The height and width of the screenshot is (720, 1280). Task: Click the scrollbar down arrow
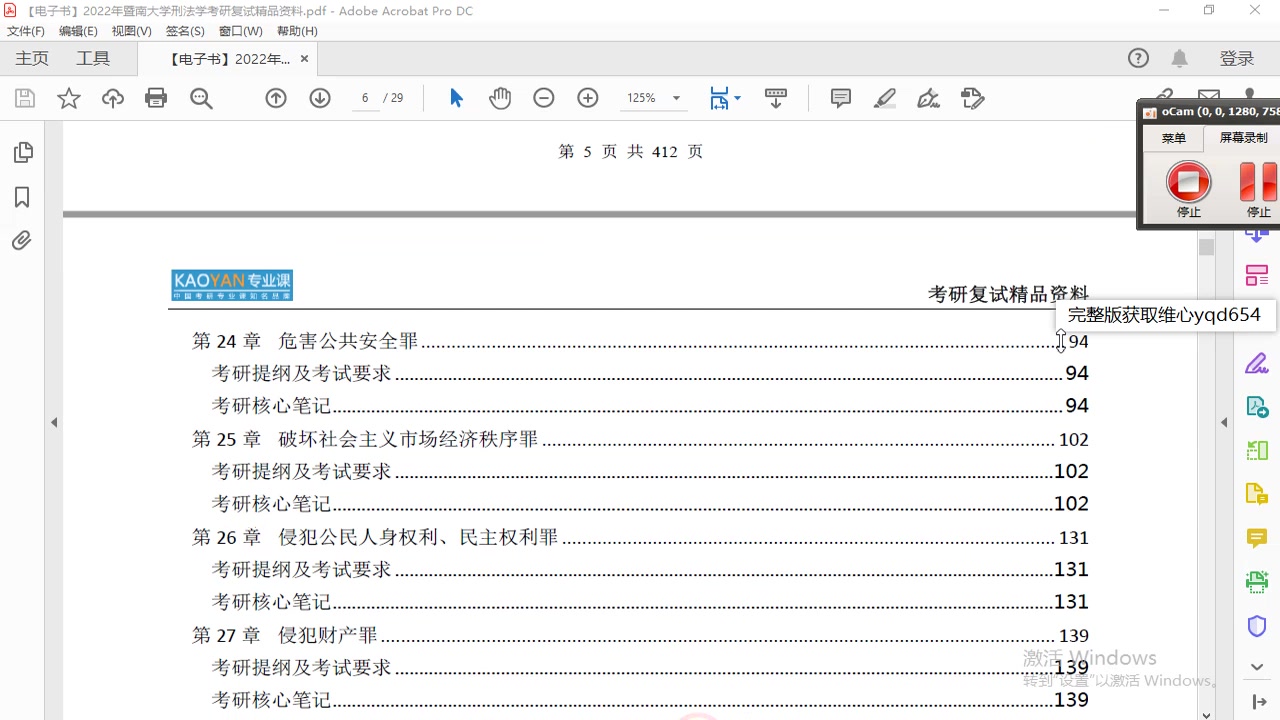(1206, 714)
